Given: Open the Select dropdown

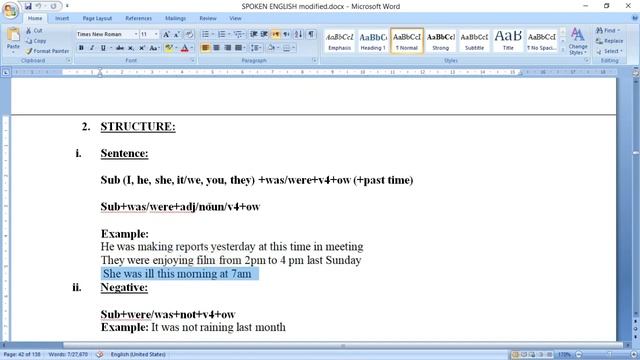Looking at the screenshot, I should coord(609,51).
